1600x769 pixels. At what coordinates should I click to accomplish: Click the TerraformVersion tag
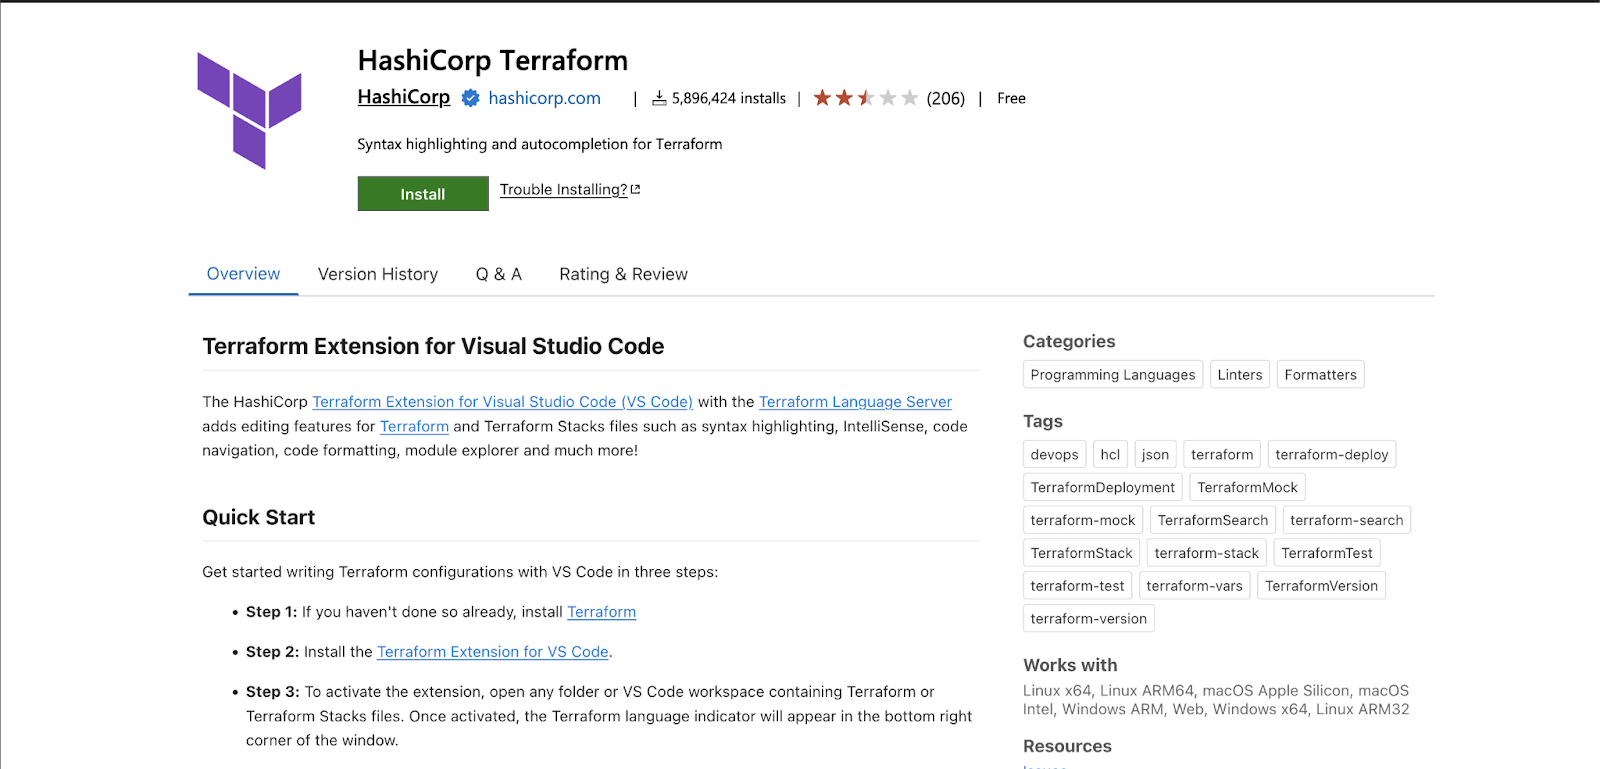tap(1322, 587)
